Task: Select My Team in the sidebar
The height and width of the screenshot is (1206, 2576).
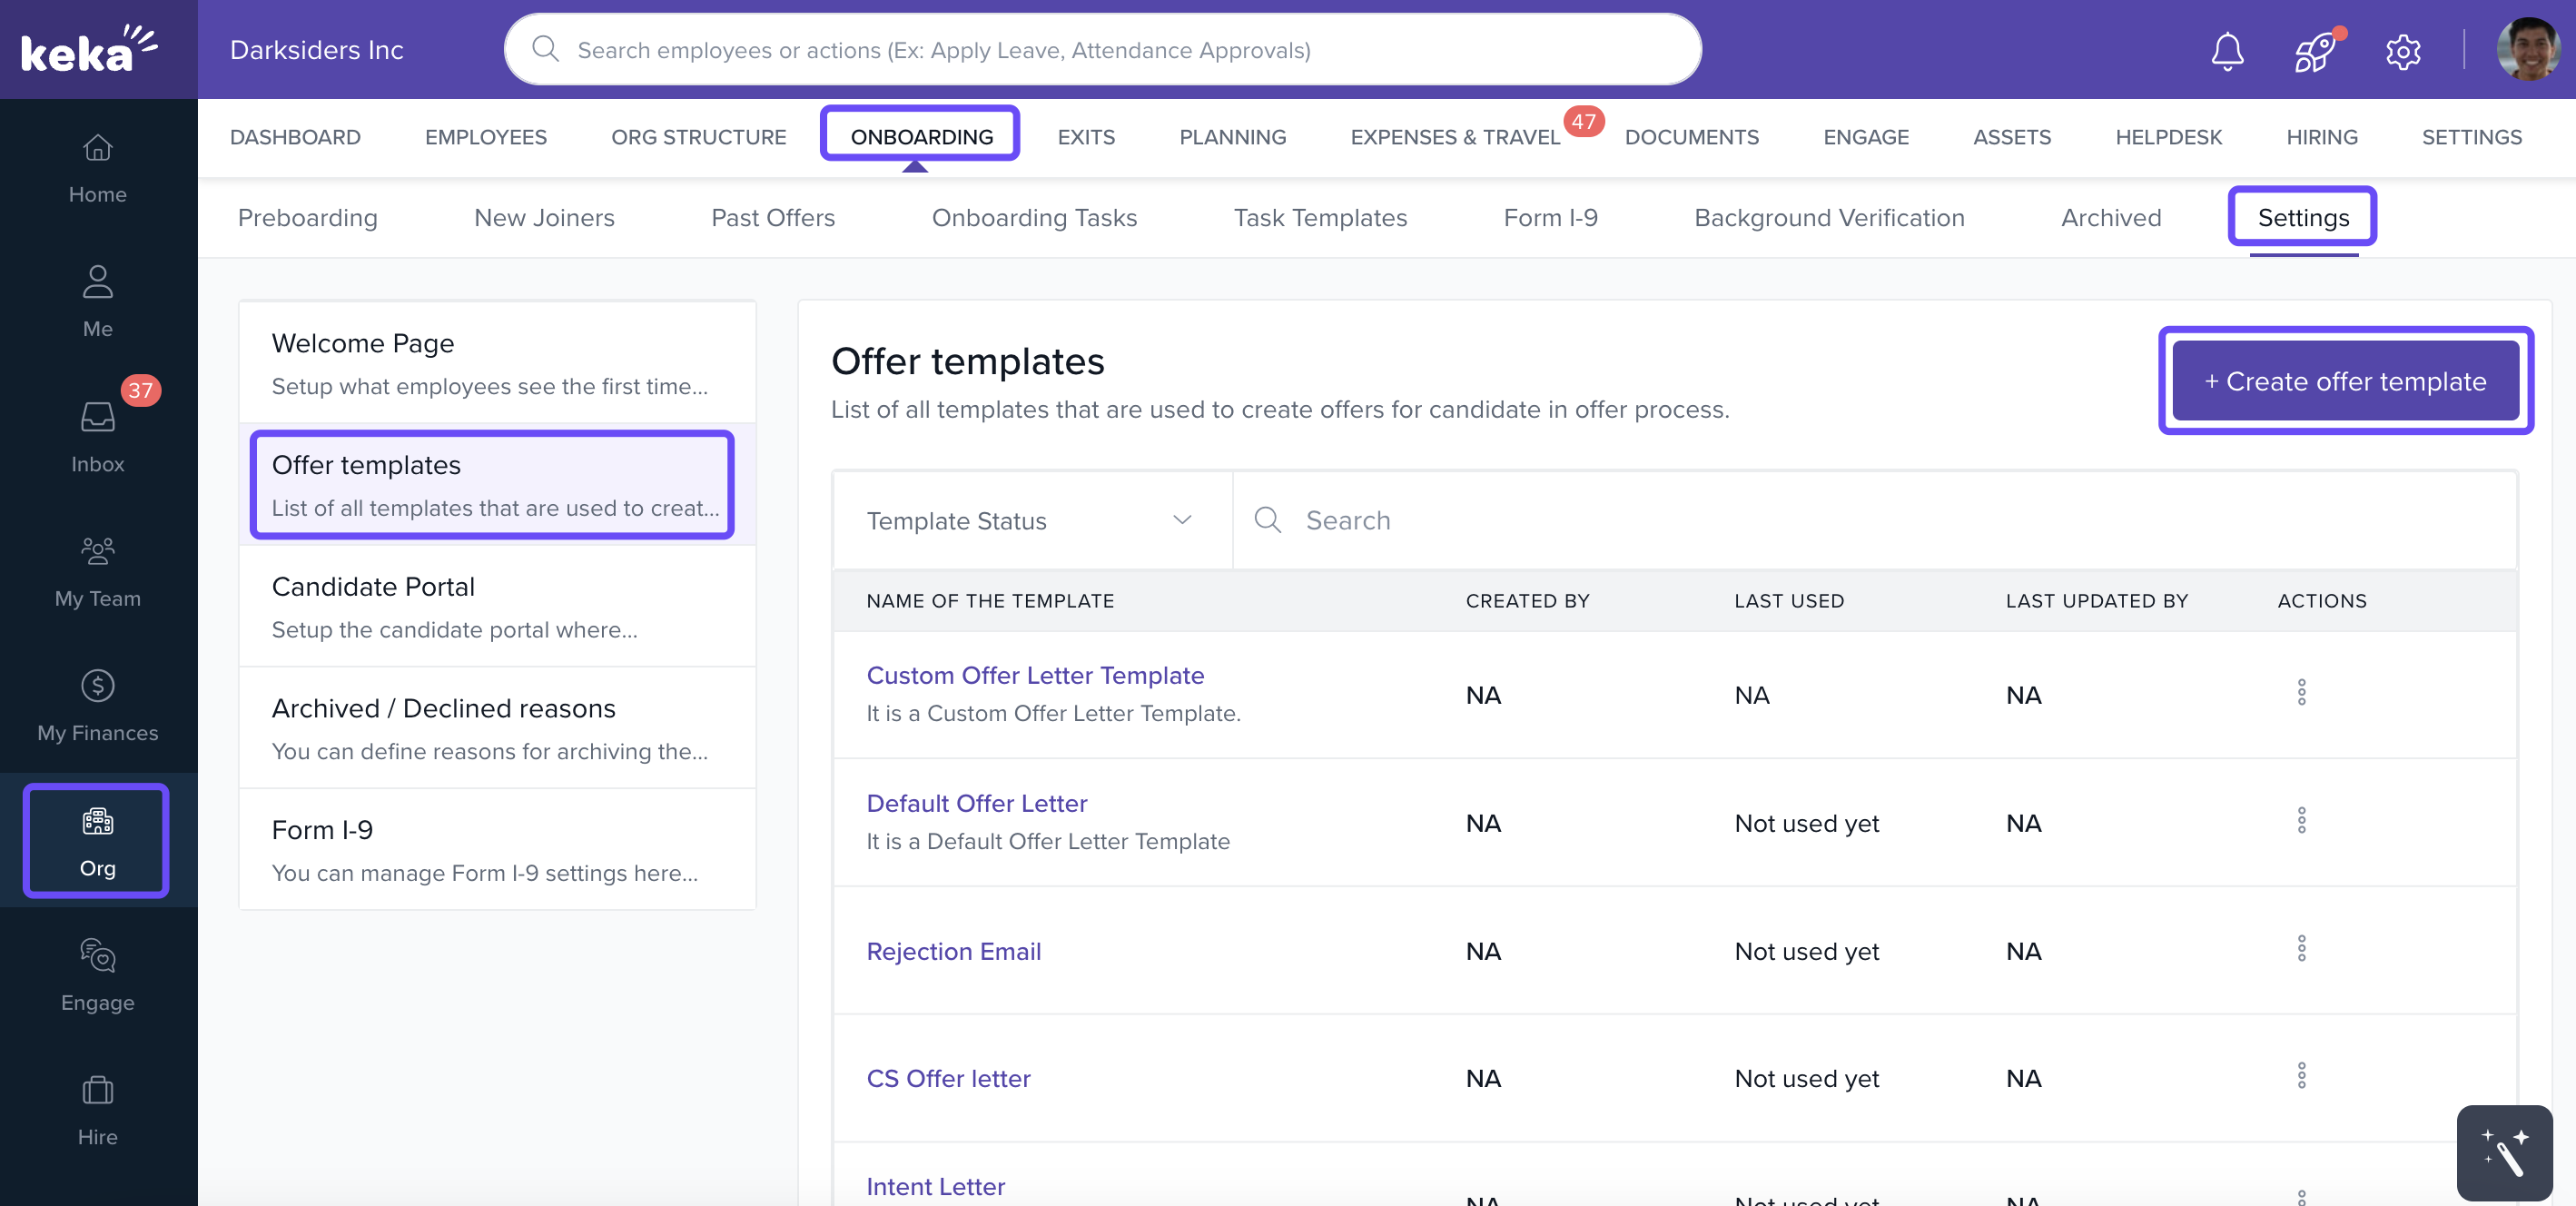Action: [97, 570]
